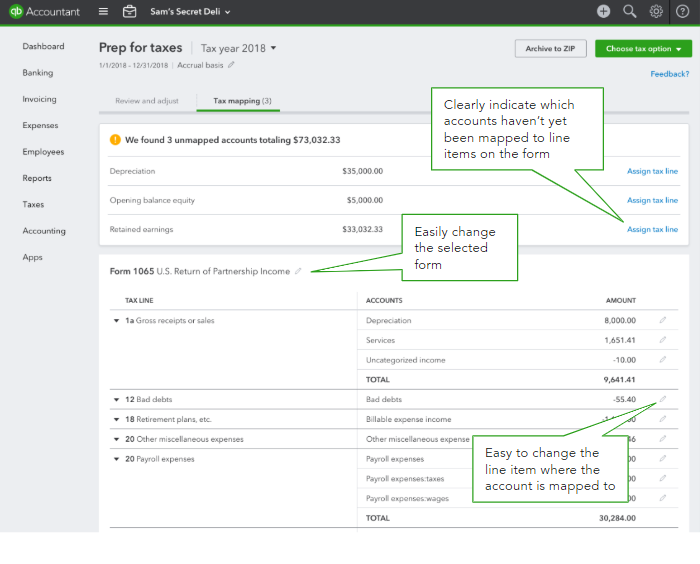Assign tax line for Depreciation
Image resolution: width=700 pixels, height=564 pixels.
(652, 171)
